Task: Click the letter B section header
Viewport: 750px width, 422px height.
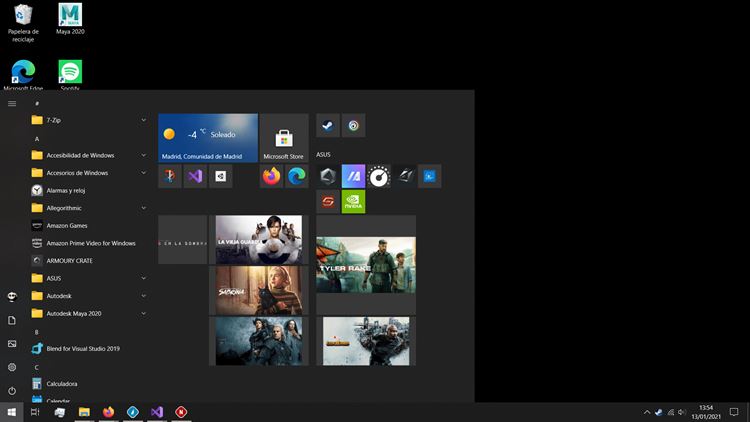Action: point(37,332)
